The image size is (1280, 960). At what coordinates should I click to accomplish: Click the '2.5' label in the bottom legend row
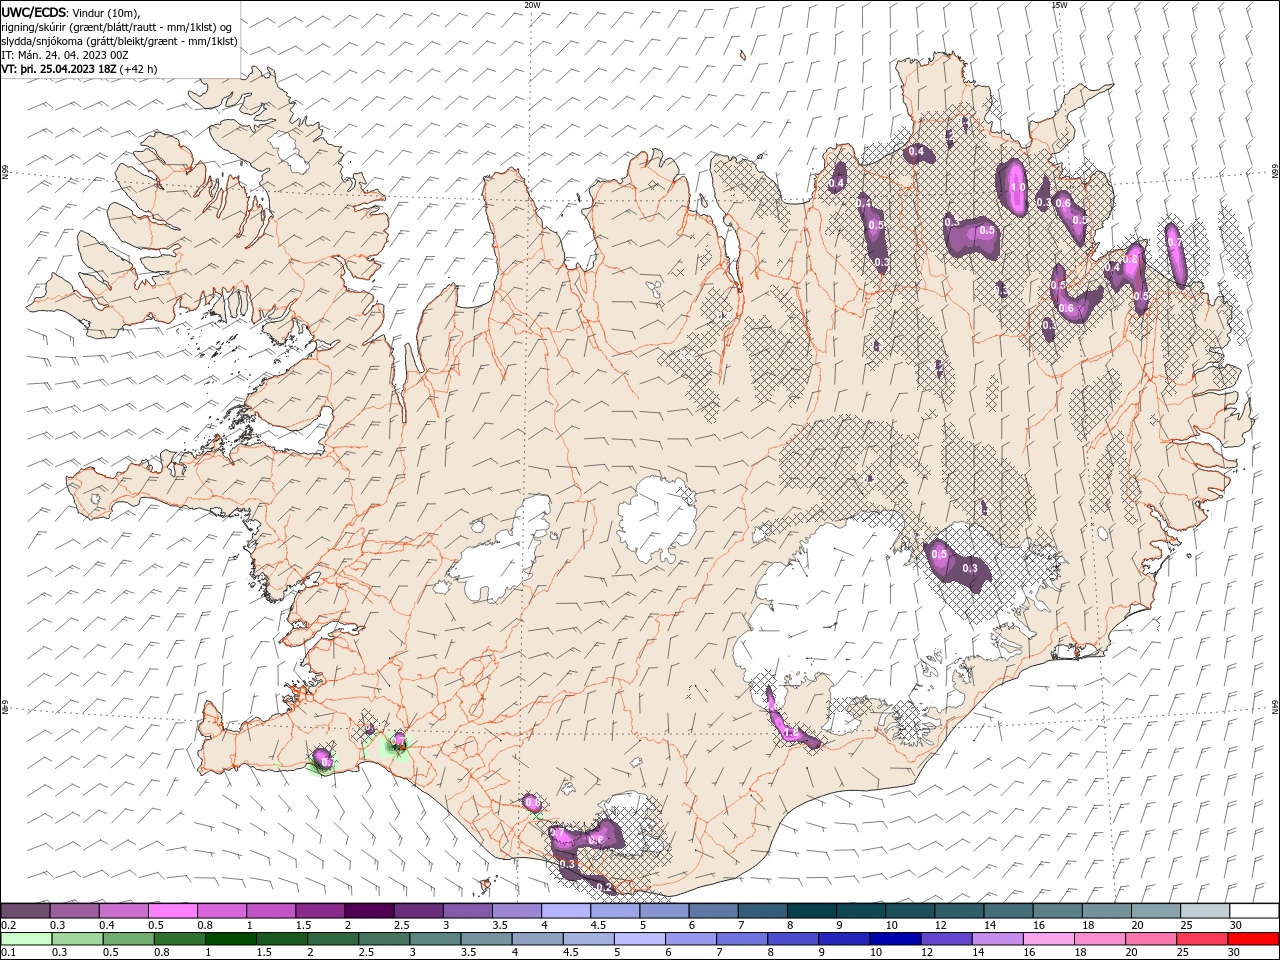click(x=364, y=952)
